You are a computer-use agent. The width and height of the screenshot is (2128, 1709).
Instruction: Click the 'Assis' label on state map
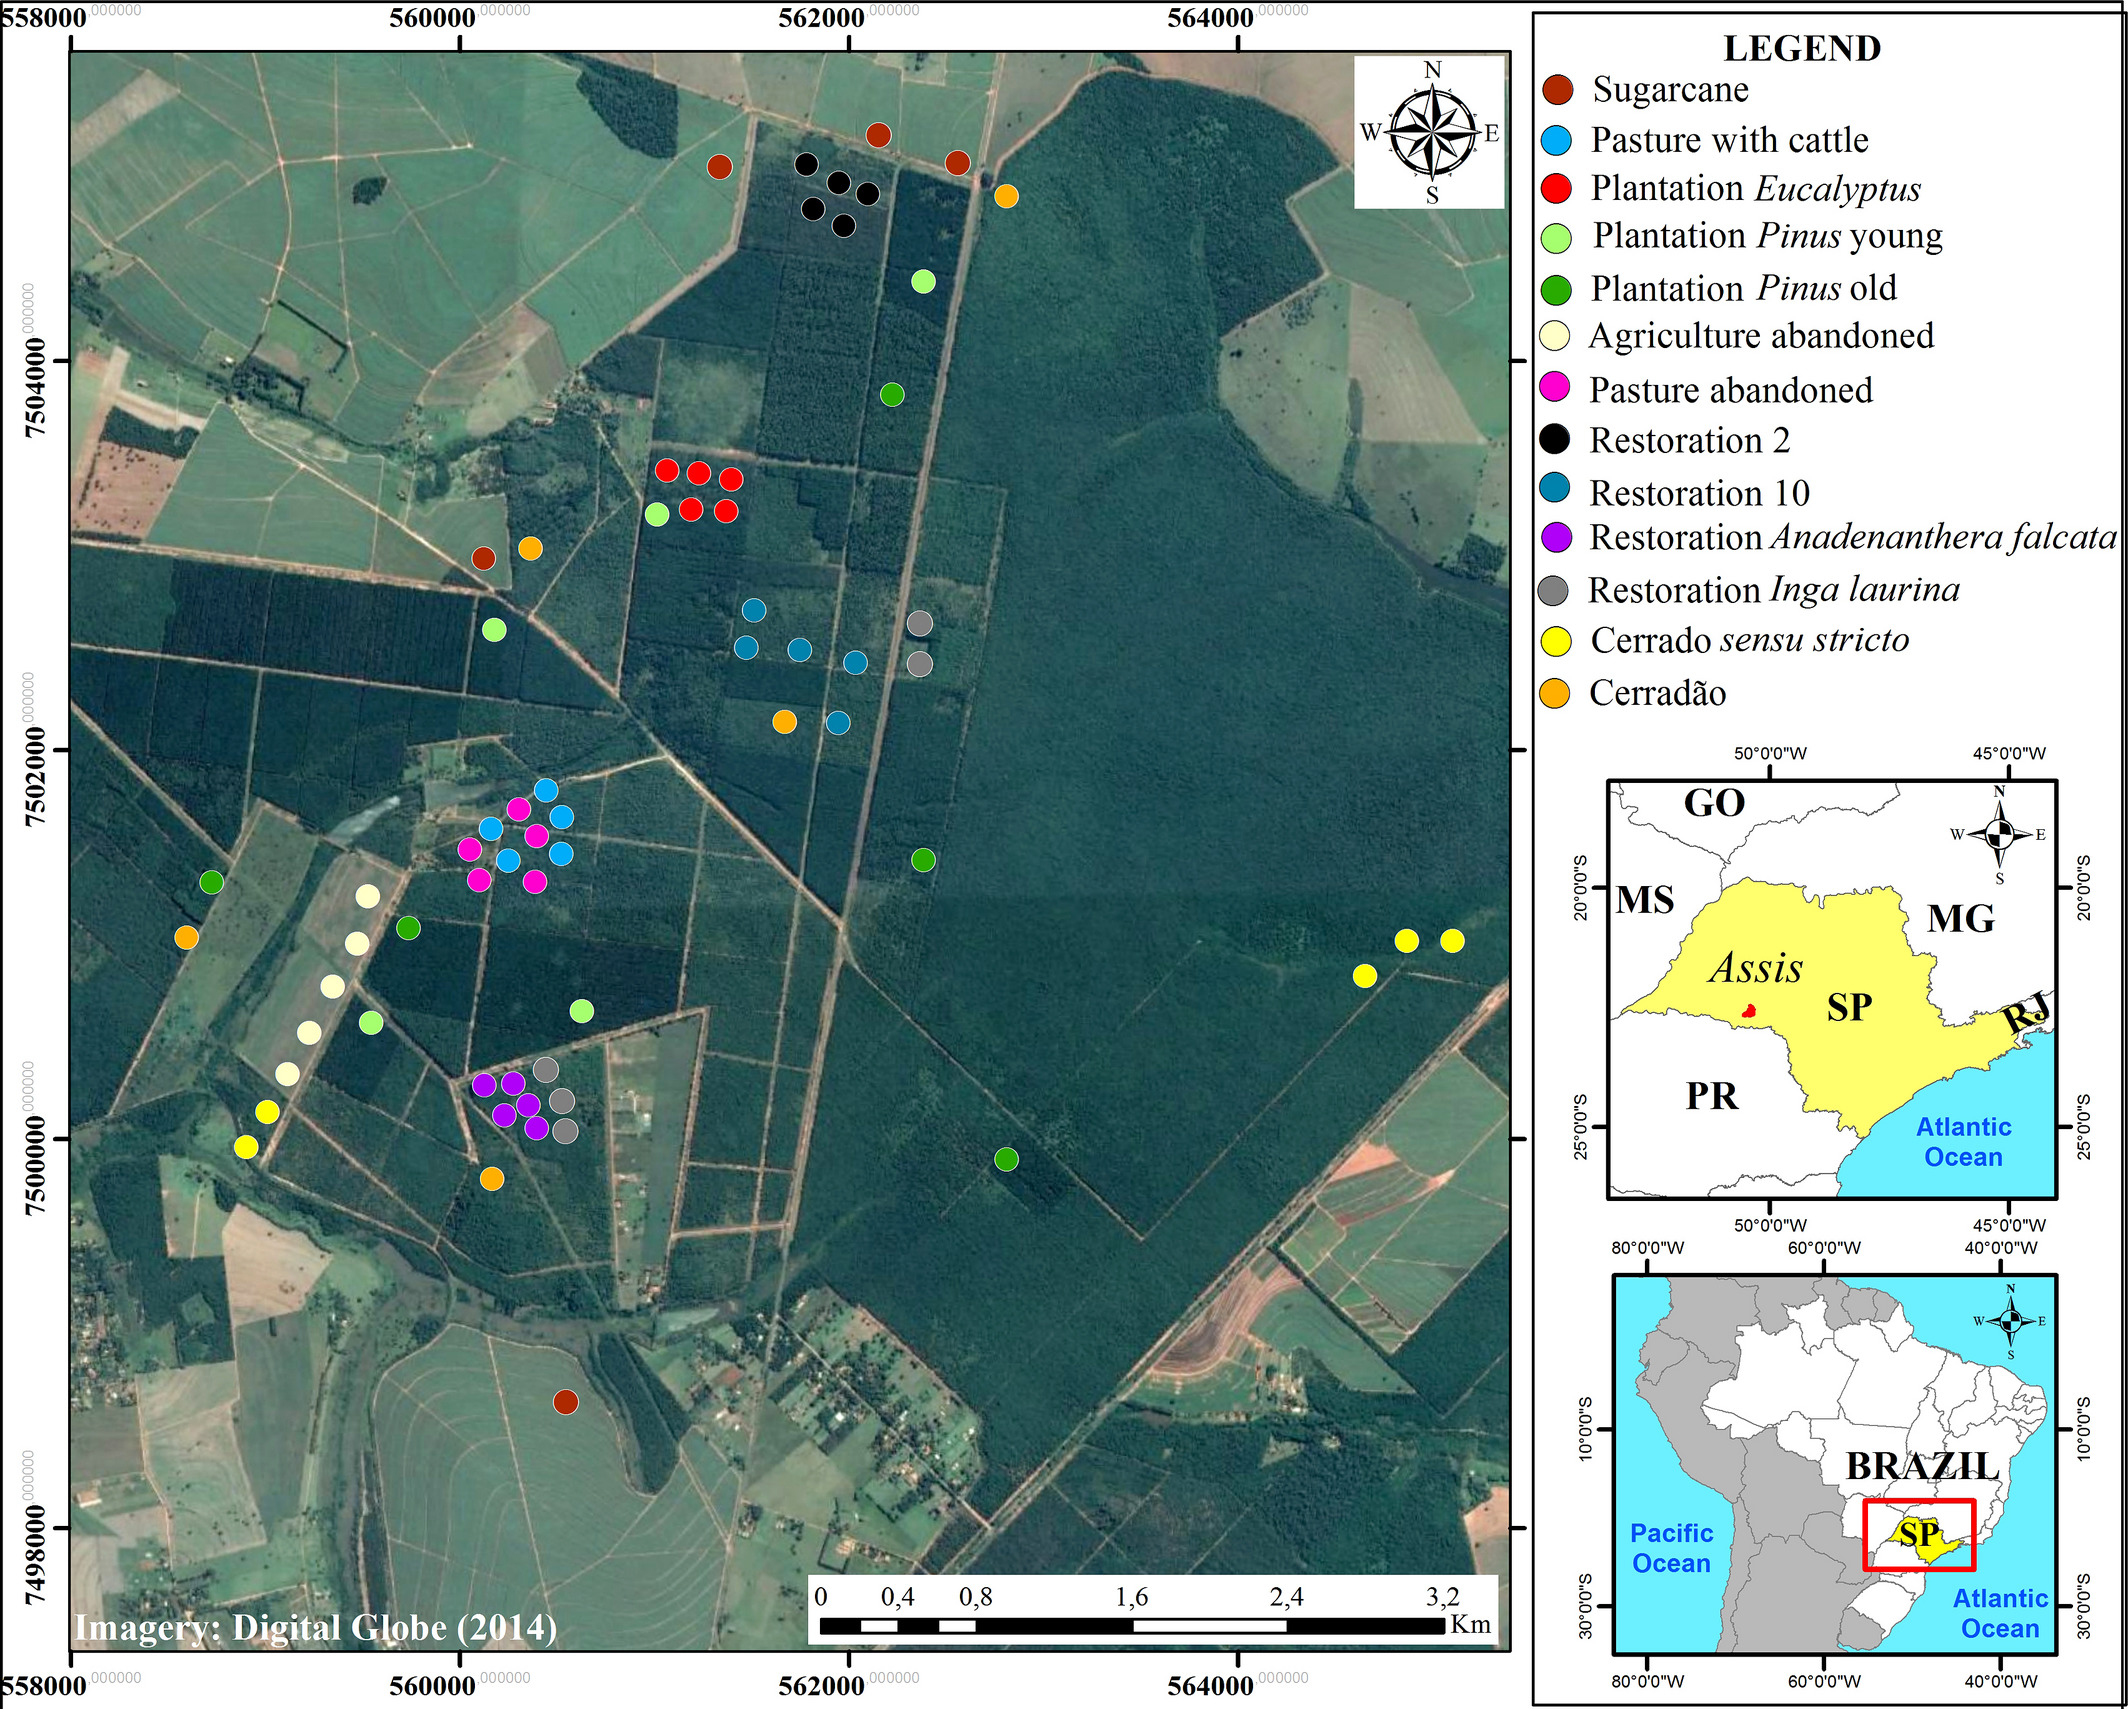pyautogui.click(x=1756, y=967)
